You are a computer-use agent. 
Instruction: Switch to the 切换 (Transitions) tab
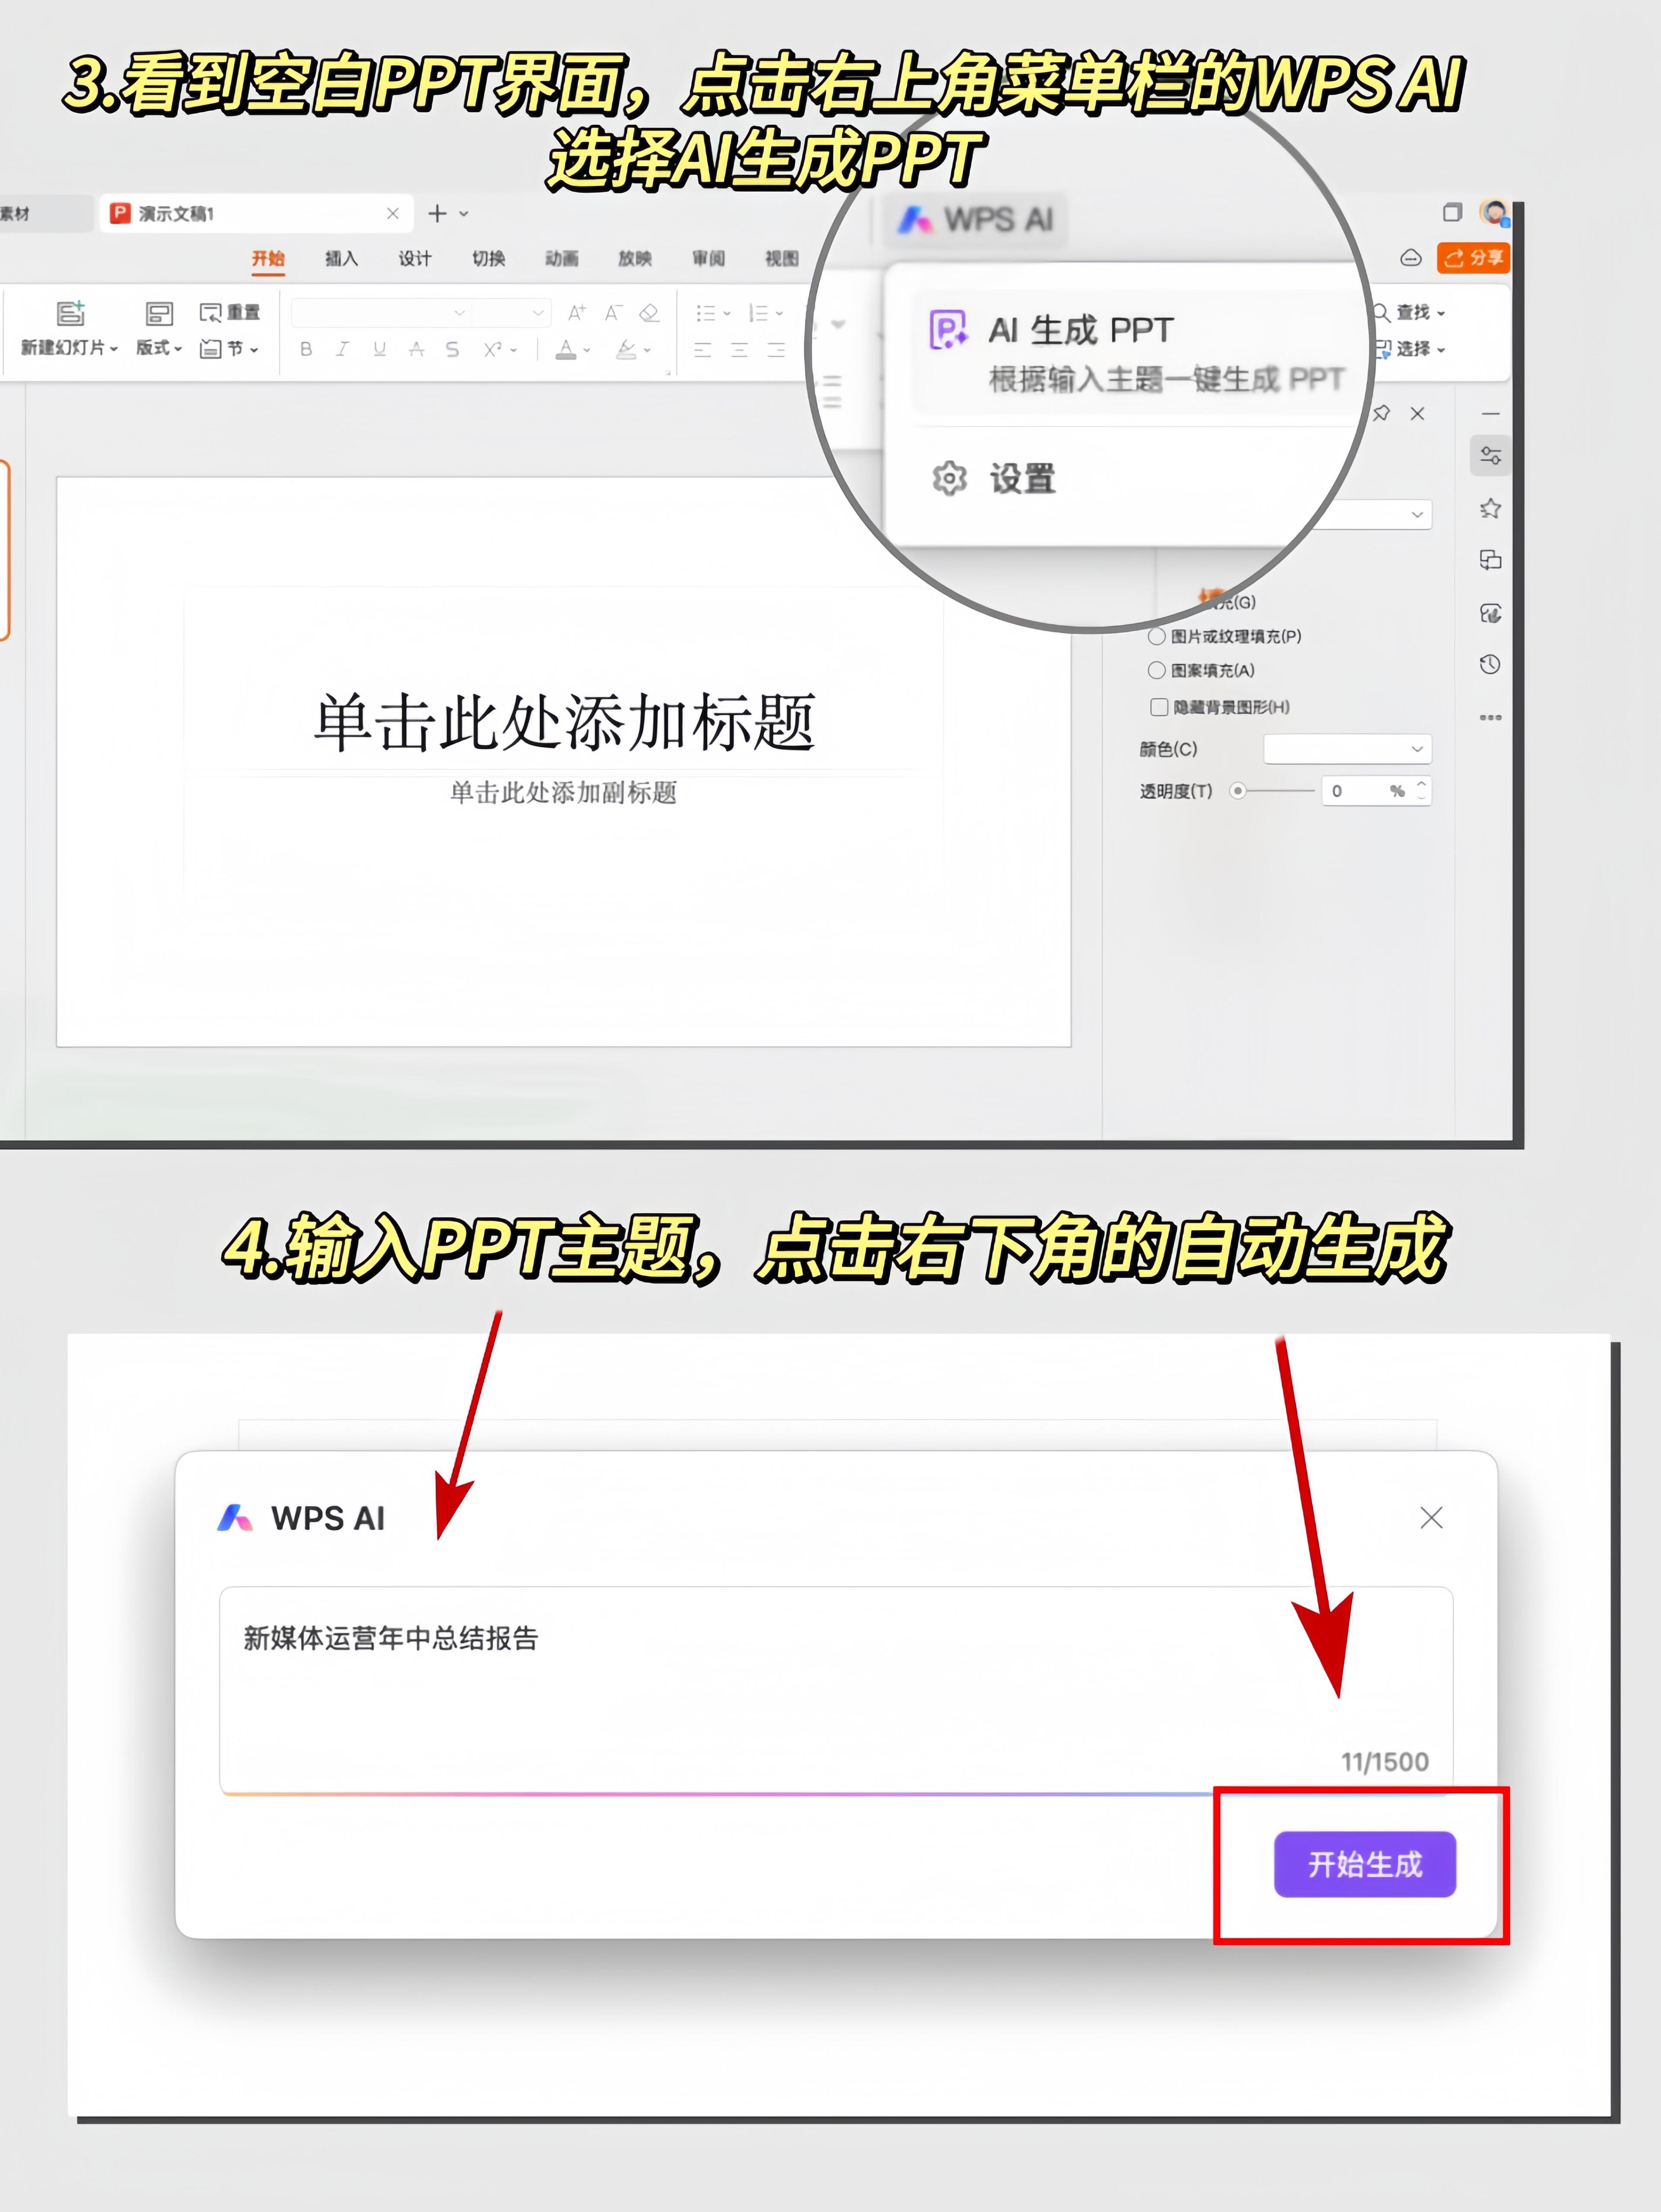(488, 259)
